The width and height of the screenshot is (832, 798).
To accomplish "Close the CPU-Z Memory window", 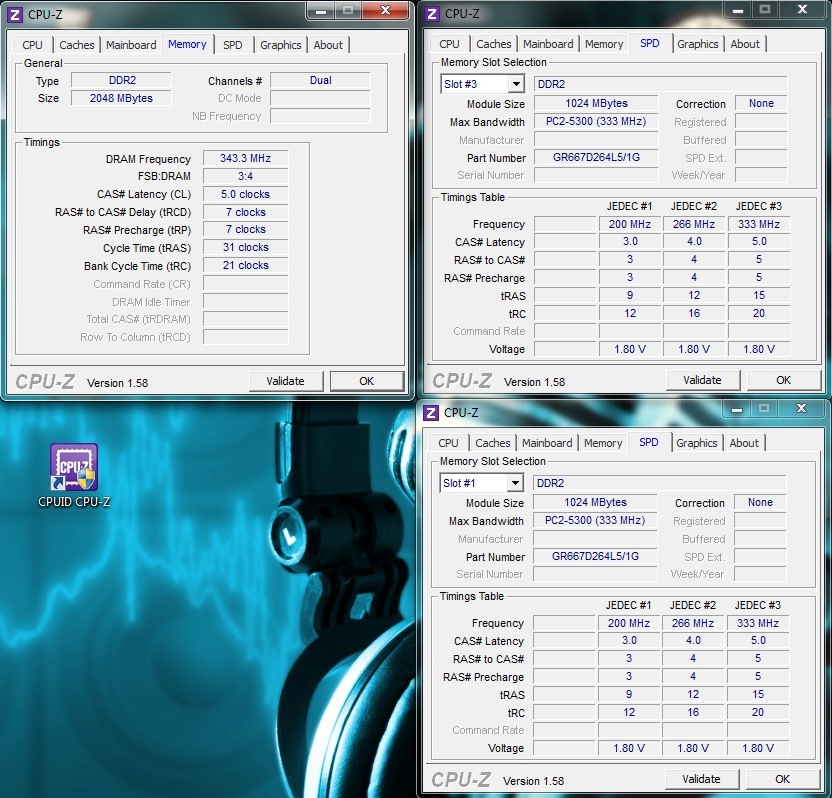I will pos(386,11).
